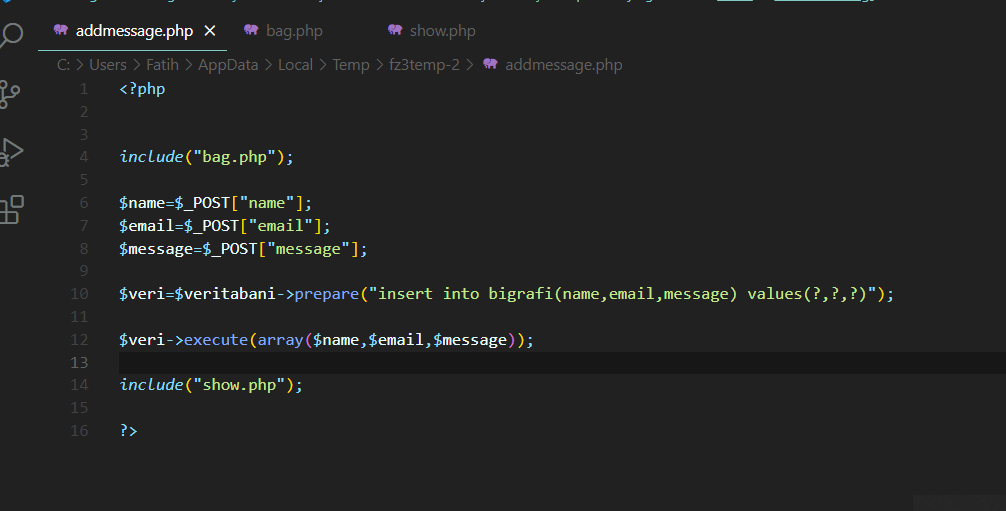Viewport: 1006px width, 511px height.
Task: Click the "message" string key on line 8
Action: pos(308,248)
